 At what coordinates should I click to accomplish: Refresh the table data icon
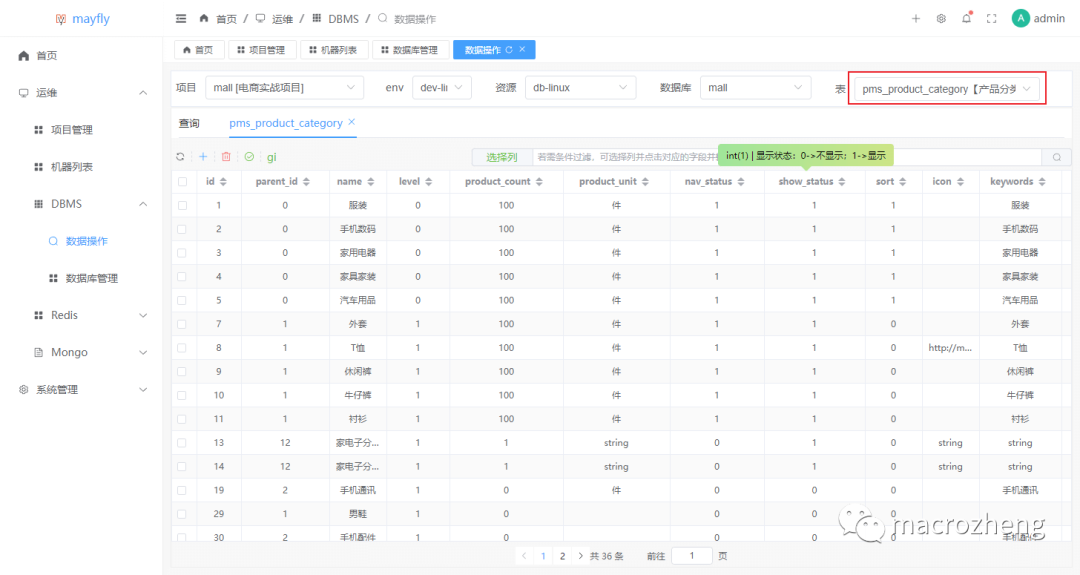pyautogui.click(x=180, y=157)
